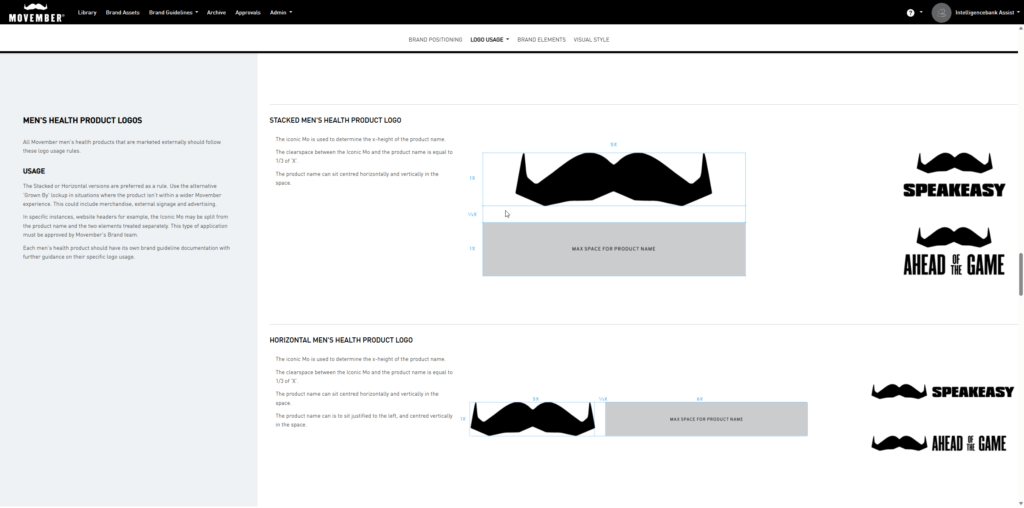Click the stacked logo mustache diagram
The image size is (1024, 508).
tap(613, 179)
